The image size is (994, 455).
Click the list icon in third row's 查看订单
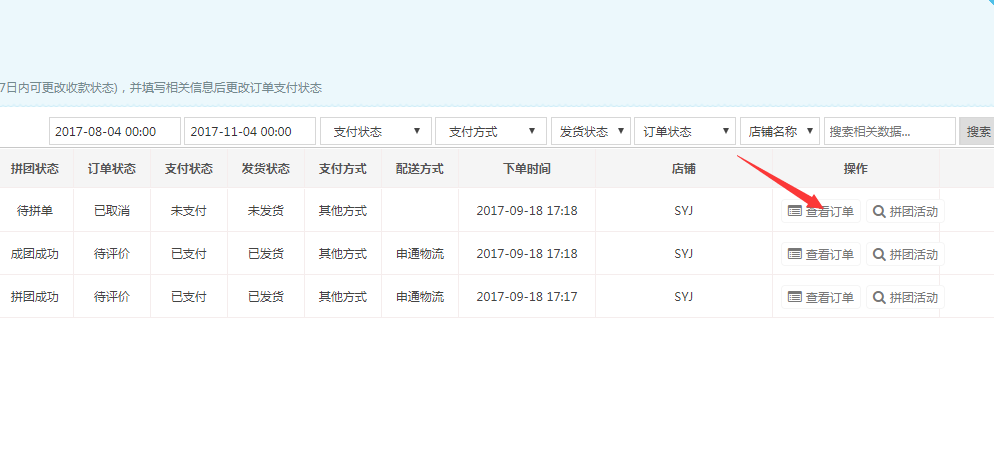pos(795,297)
